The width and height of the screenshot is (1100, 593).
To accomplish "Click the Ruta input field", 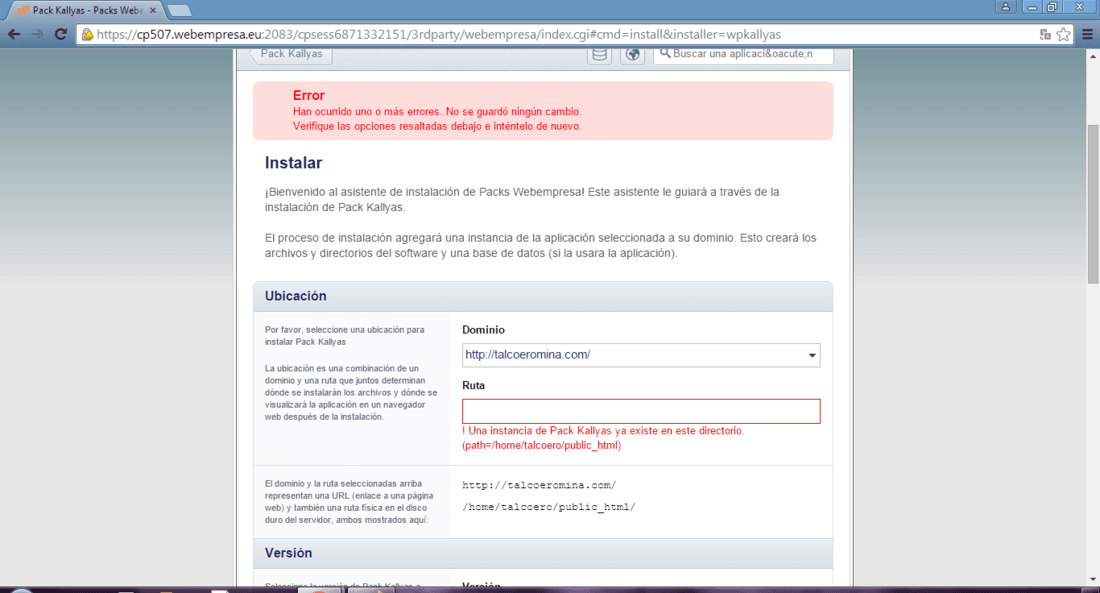I will point(640,411).
